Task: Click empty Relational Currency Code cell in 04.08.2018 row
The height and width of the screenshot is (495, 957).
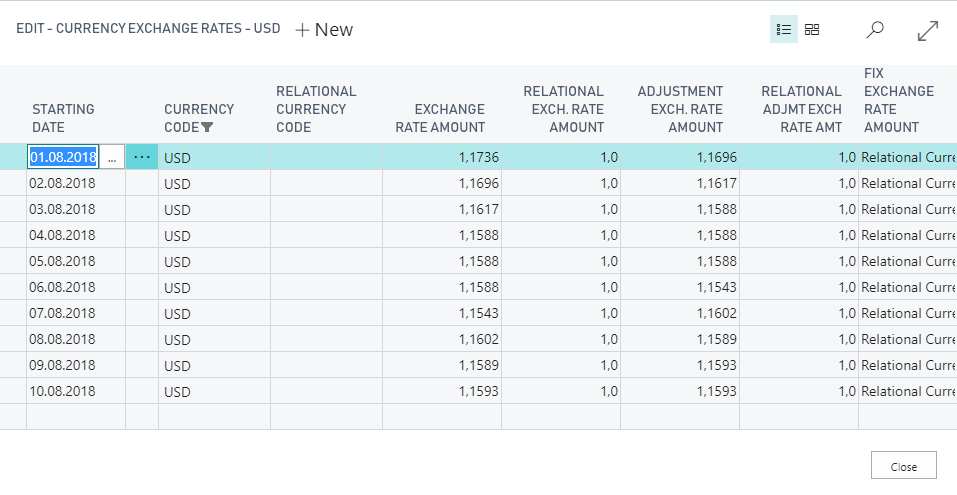Action: 327,235
